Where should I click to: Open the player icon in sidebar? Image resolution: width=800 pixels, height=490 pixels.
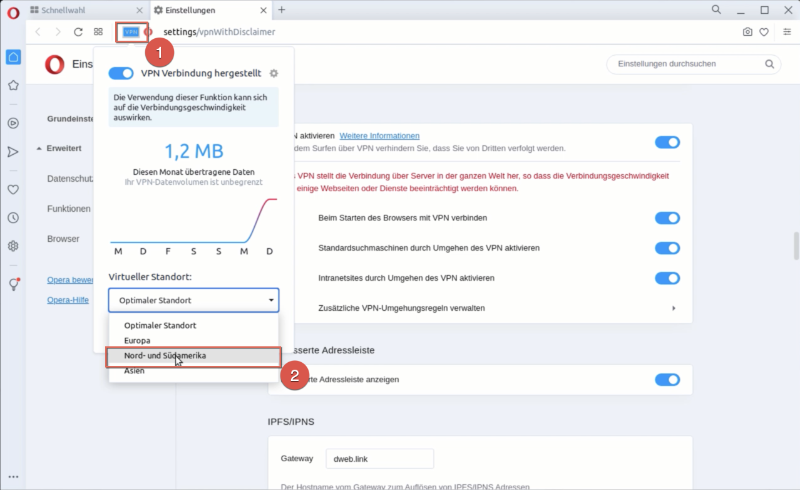click(13, 123)
